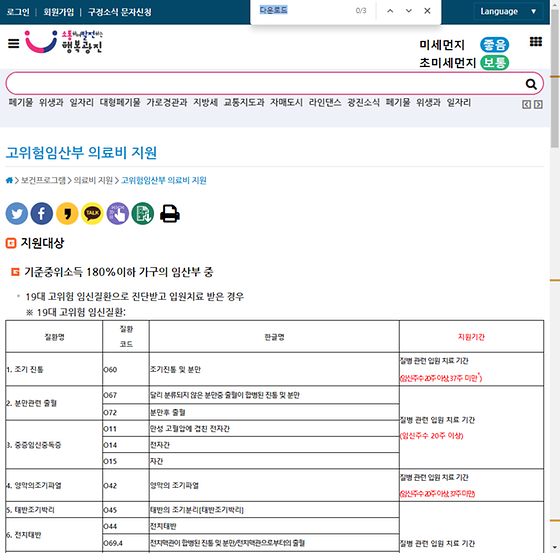Viewport: 560px width, 553px height.
Task: Select the 라인댄스 keyword
Action: (325, 103)
